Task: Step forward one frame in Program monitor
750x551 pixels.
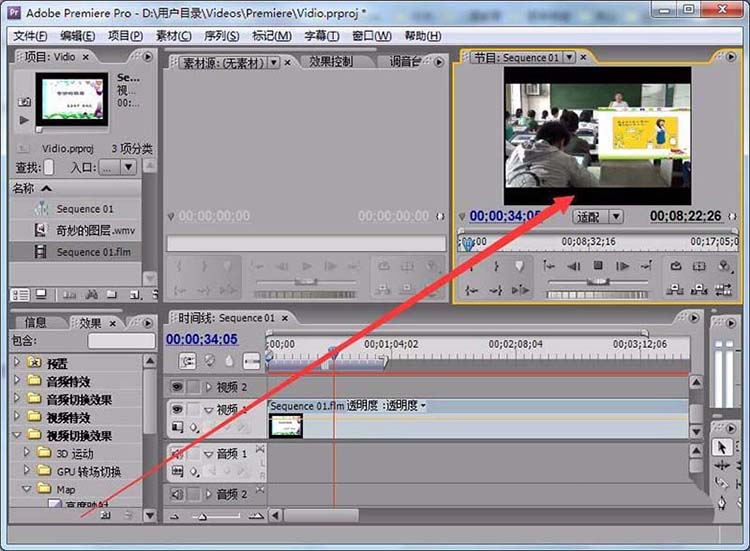Action: click(622, 266)
